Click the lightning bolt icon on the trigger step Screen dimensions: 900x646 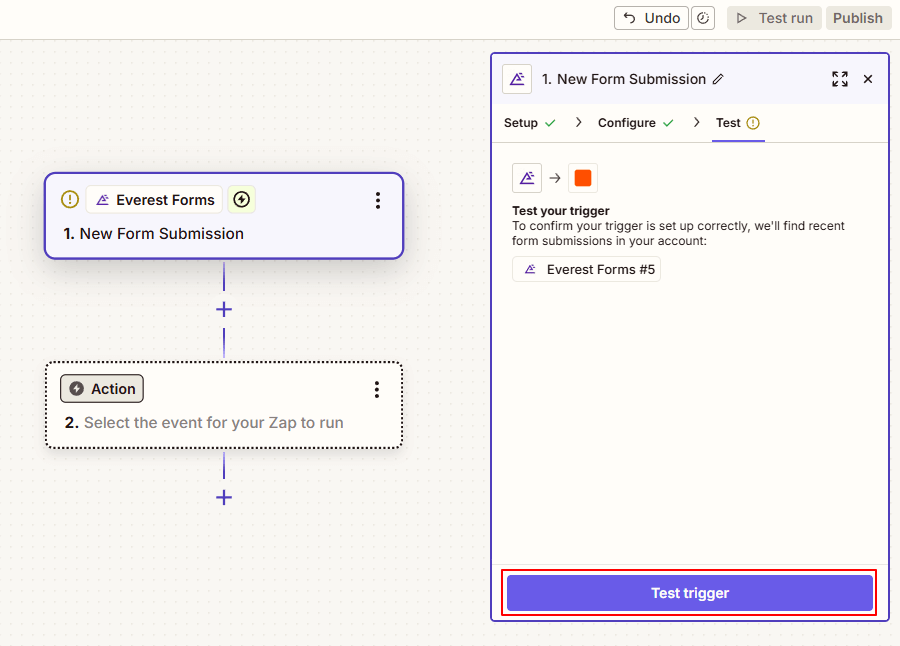(241, 199)
